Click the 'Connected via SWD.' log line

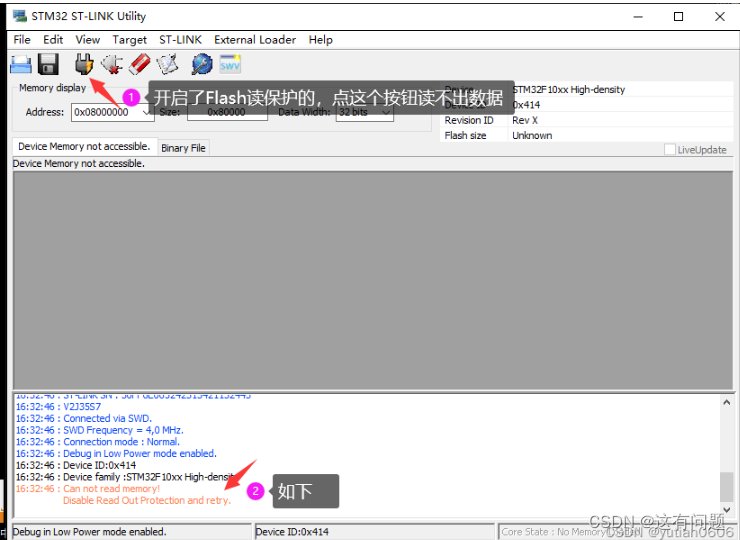[84, 418]
